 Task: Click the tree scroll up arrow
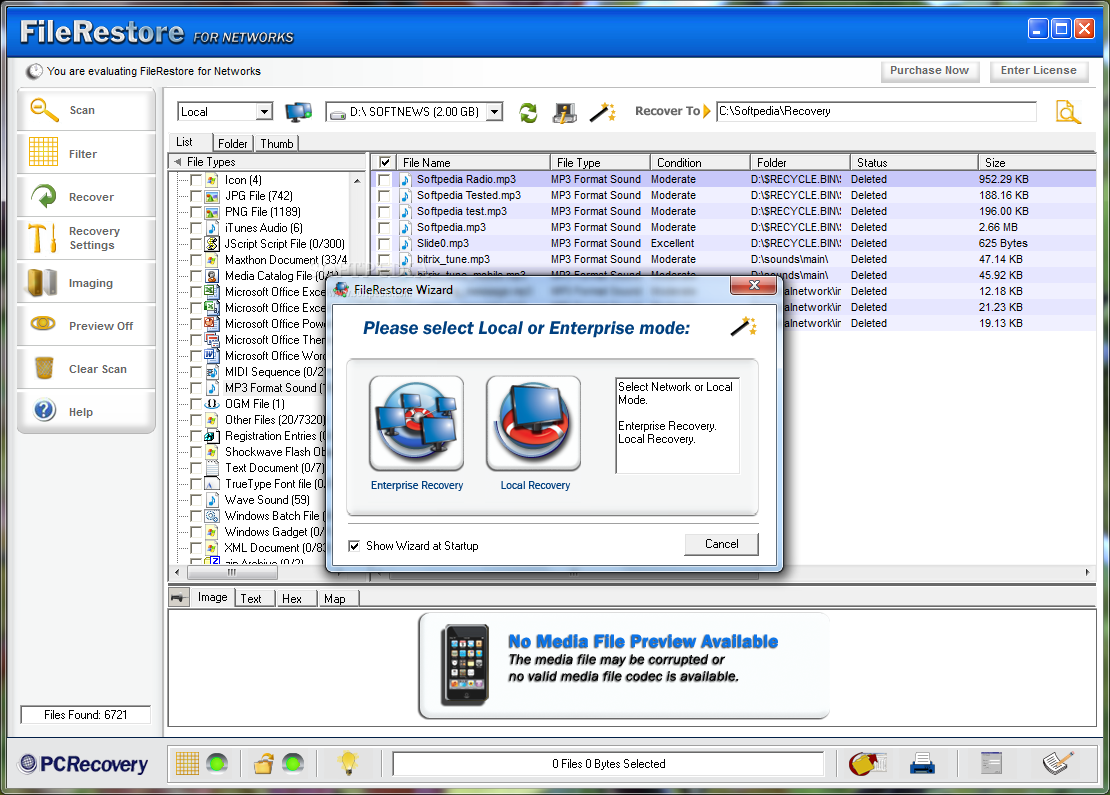(x=357, y=181)
